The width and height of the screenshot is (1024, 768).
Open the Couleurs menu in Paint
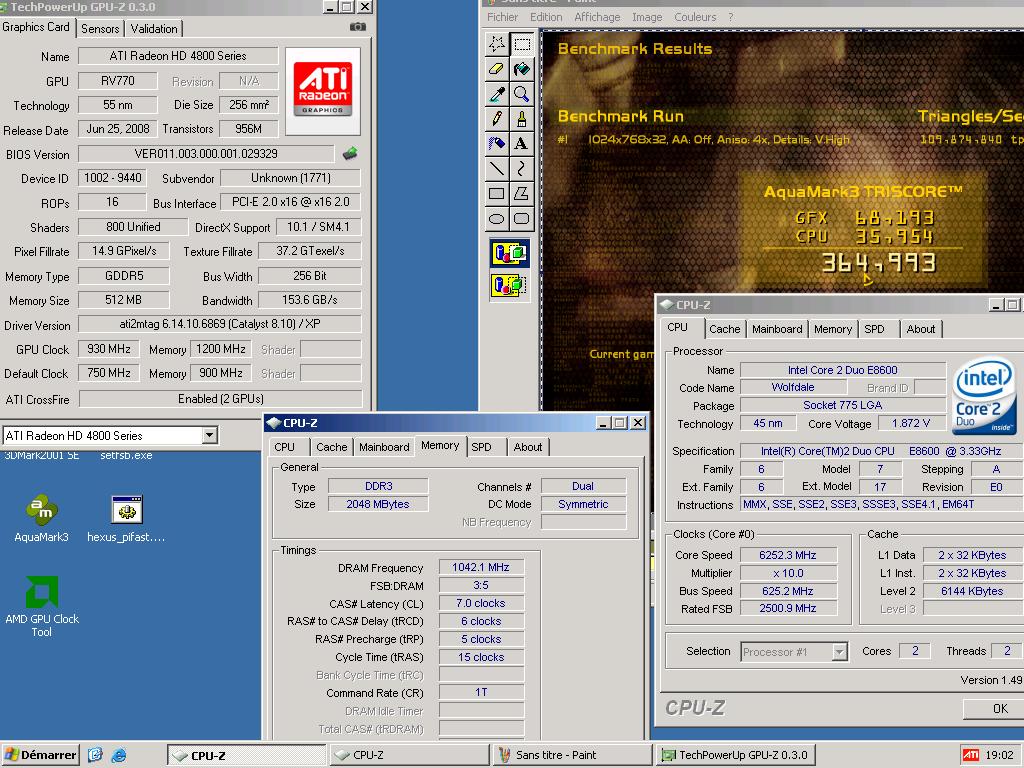click(695, 17)
